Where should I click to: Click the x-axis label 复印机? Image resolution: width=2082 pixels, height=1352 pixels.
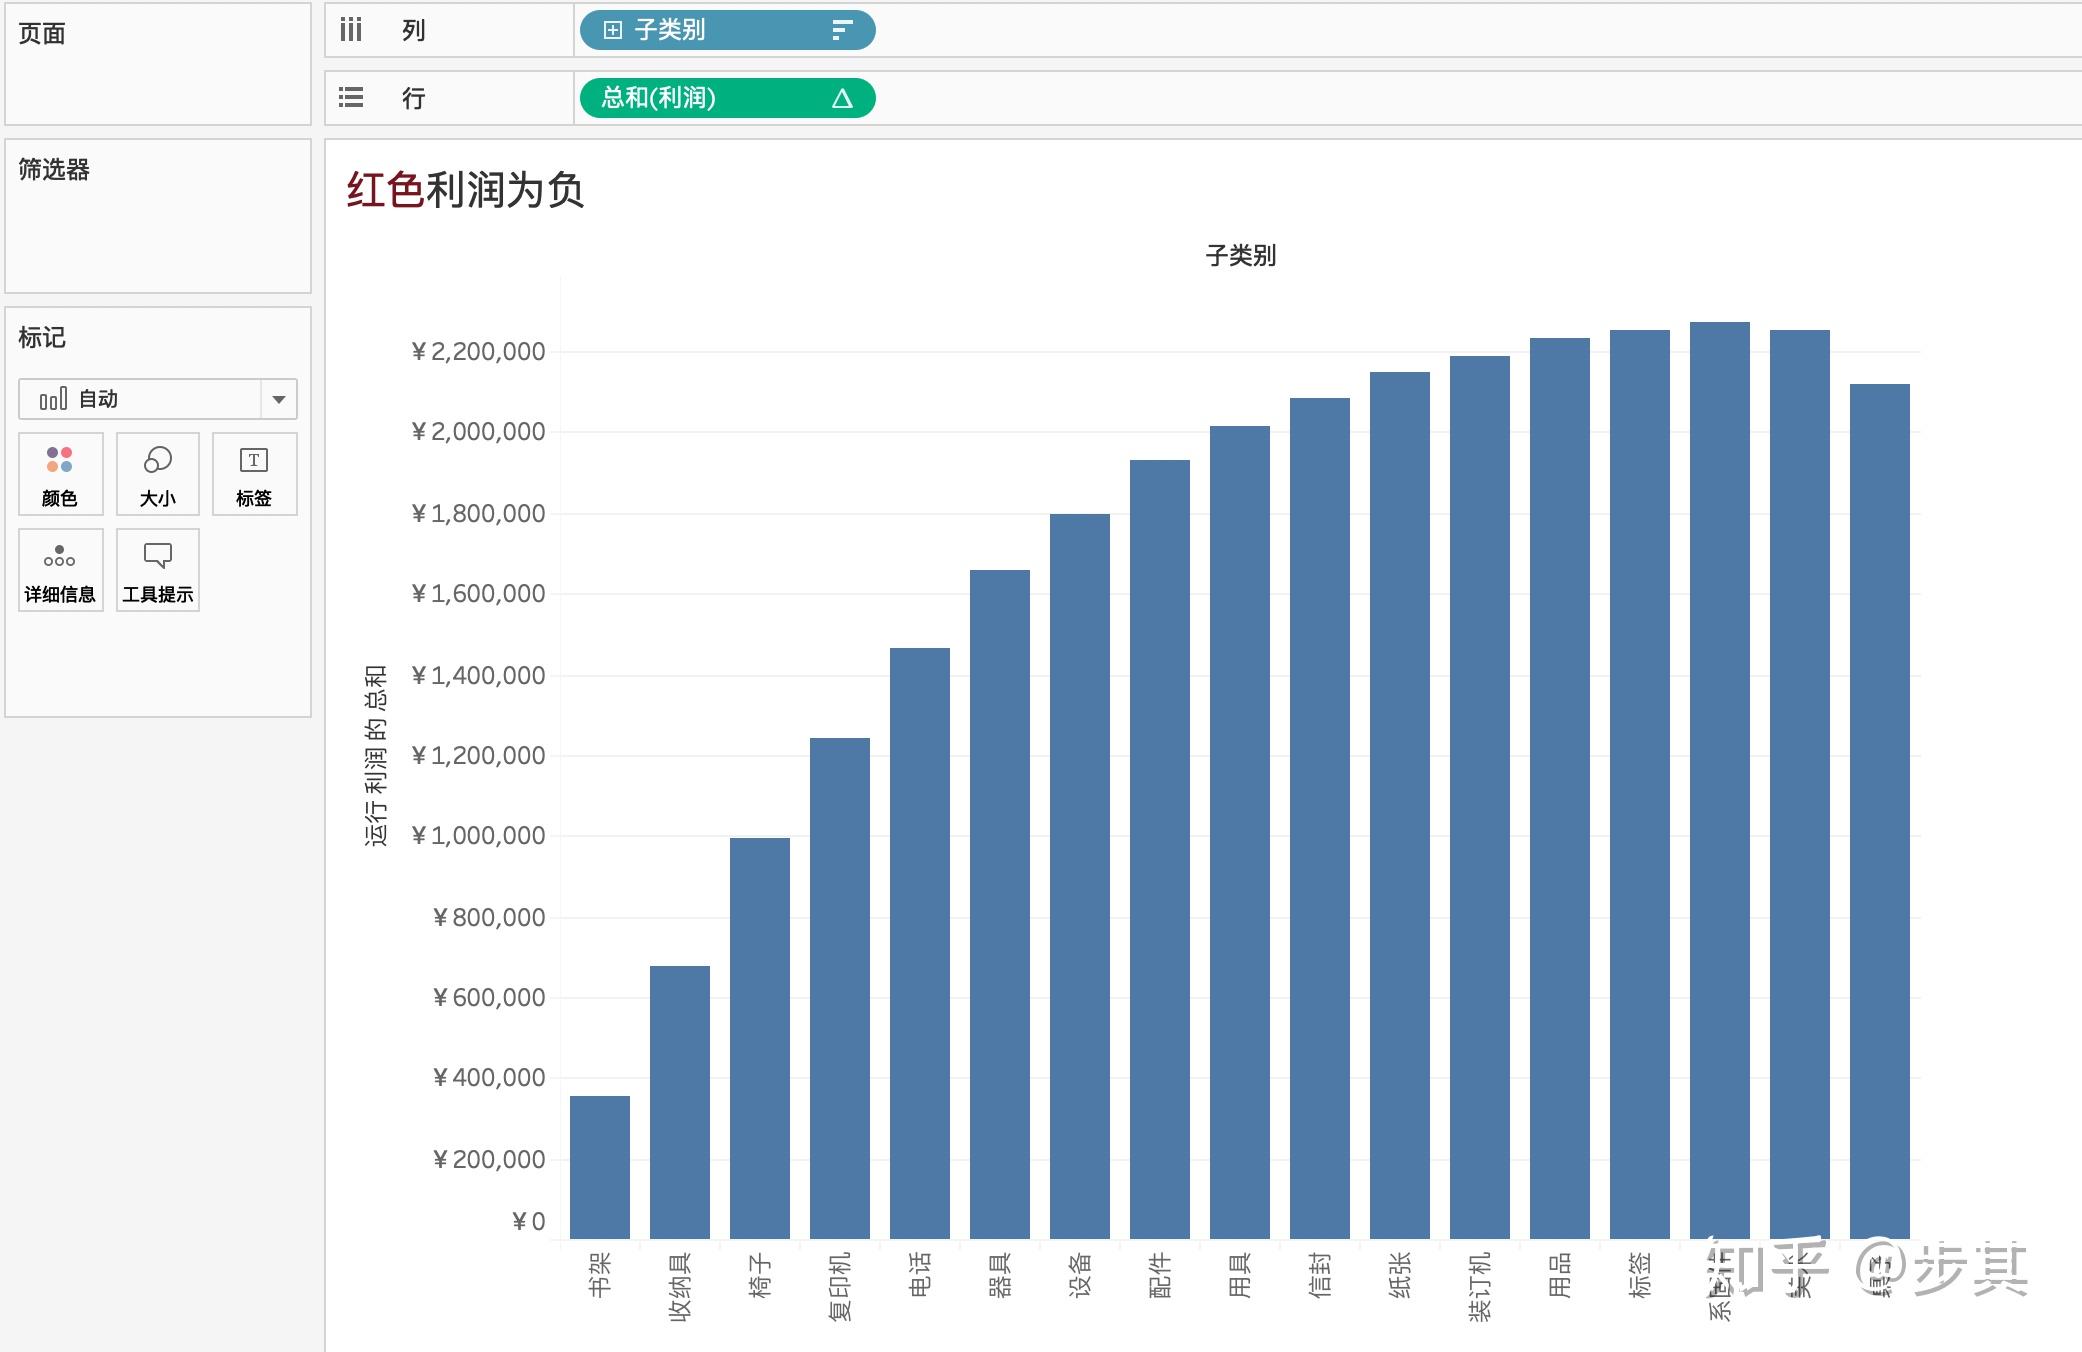840,1287
